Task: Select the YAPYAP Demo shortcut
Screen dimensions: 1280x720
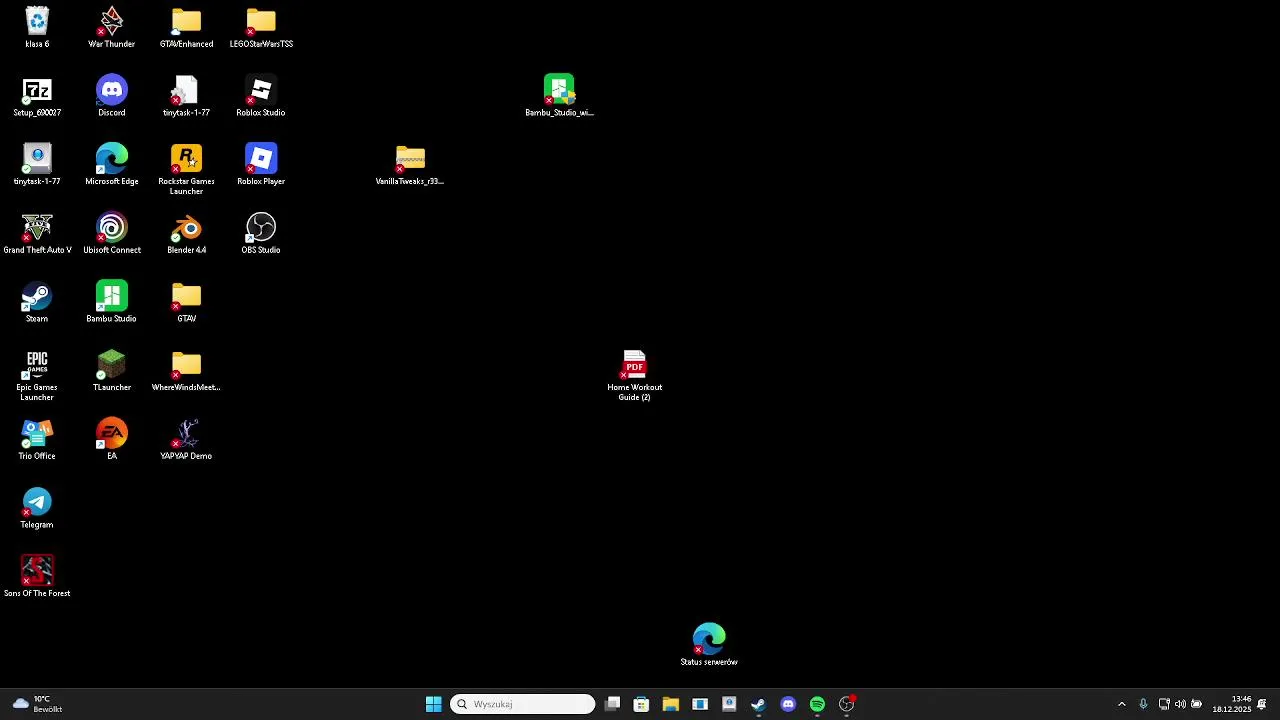Action: (186, 440)
